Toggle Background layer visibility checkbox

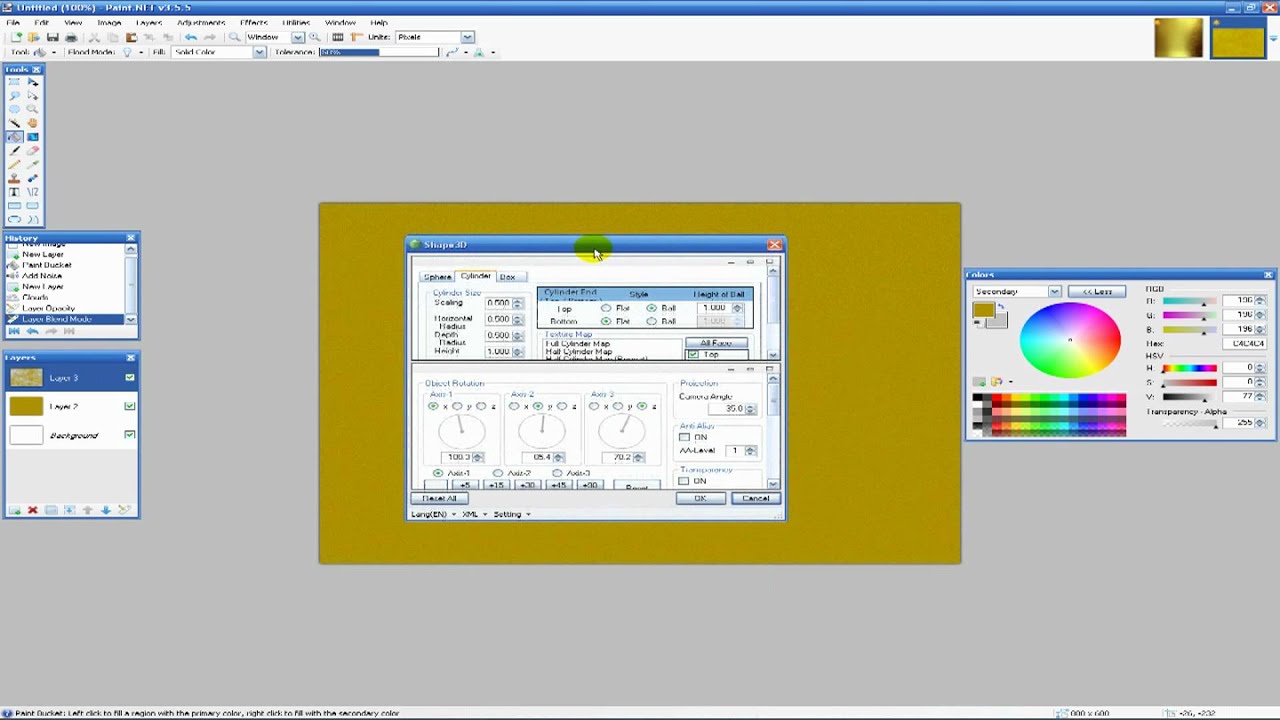click(129, 435)
